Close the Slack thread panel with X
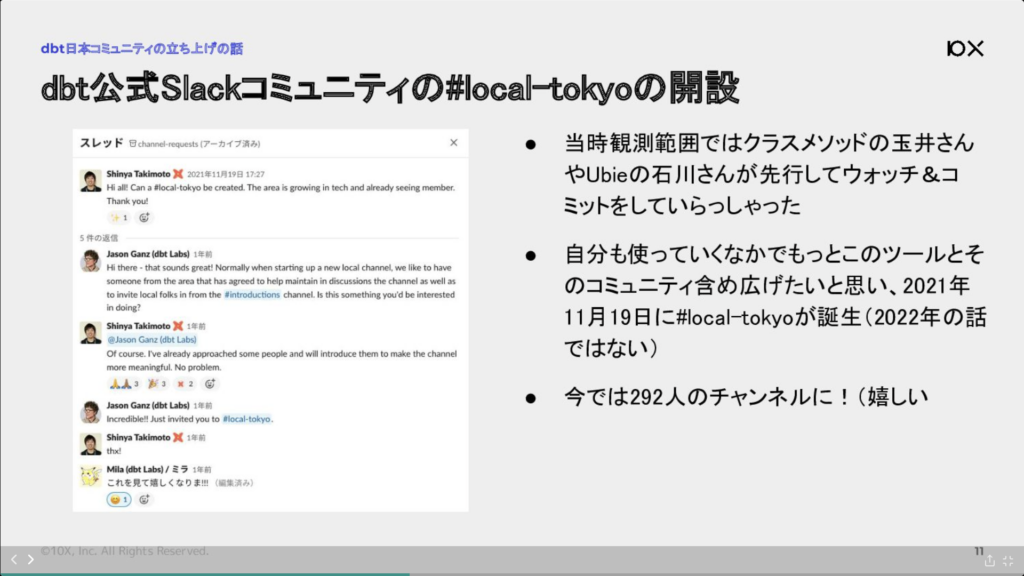This screenshot has height=576, width=1024. [x=453, y=143]
